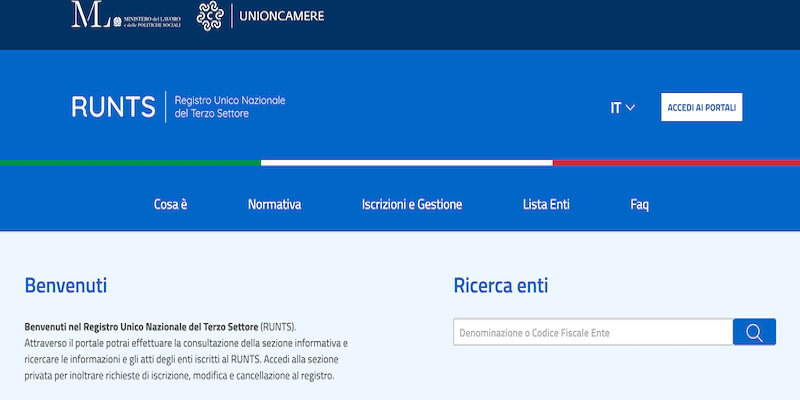Click the Benvenuti heading
The height and width of the screenshot is (400, 800).
[x=66, y=285]
